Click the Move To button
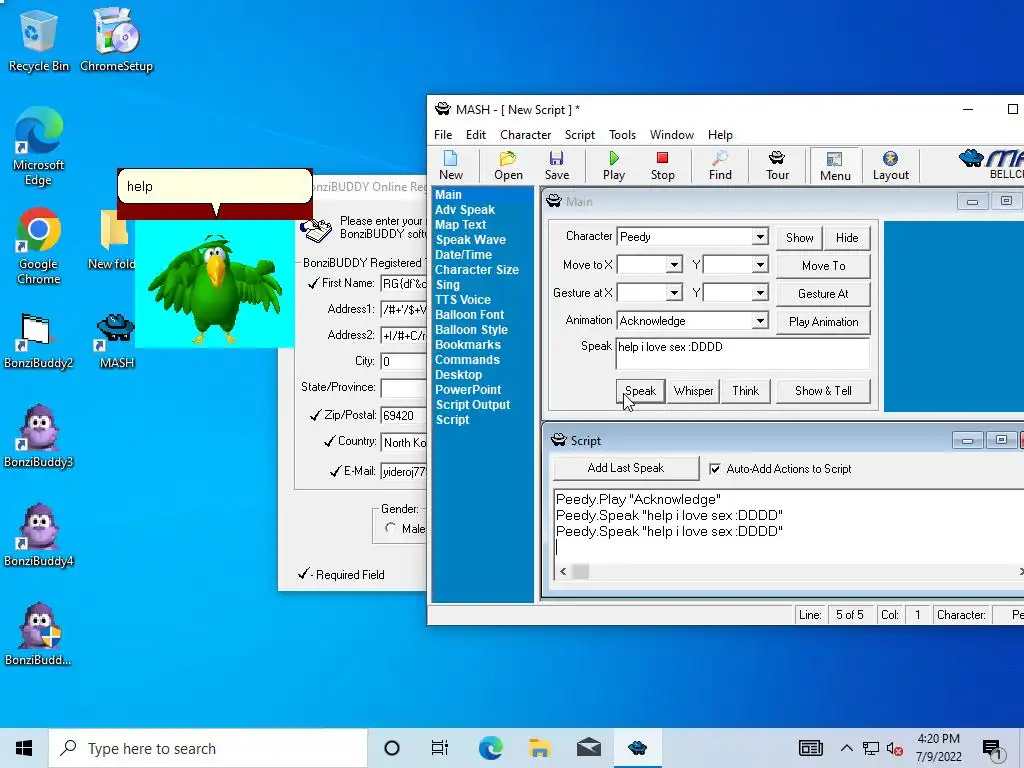This screenshot has height=768, width=1024. coord(823,266)
